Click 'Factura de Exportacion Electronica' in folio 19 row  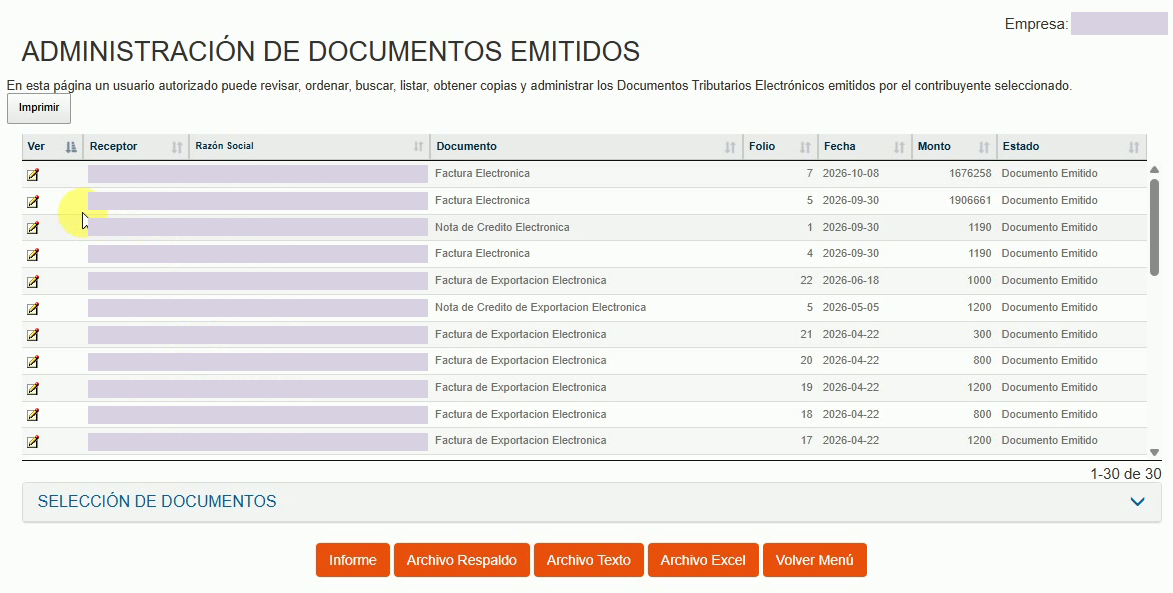[x=521, y=387]
